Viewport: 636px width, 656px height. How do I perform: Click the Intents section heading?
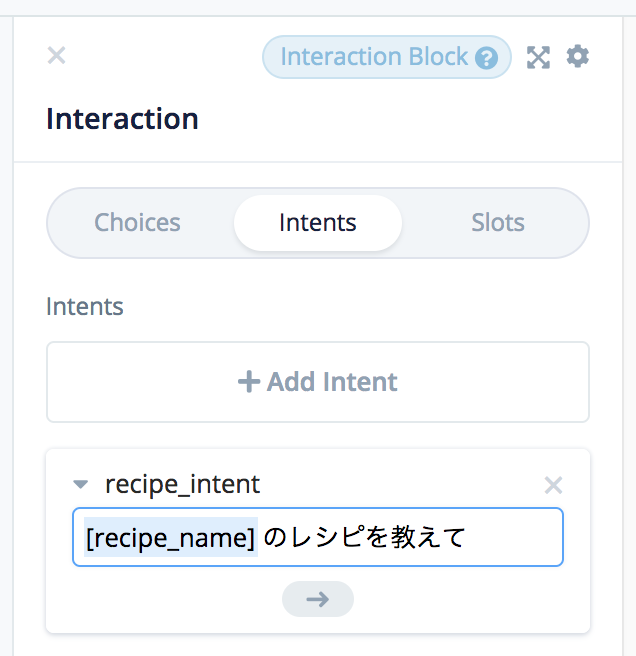pos(85,306)
